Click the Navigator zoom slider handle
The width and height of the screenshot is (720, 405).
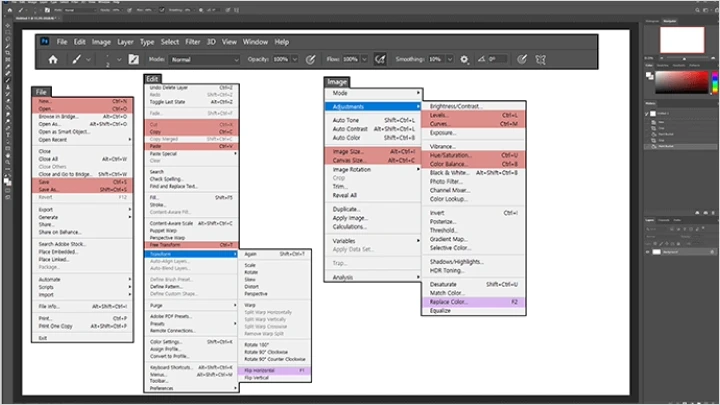[684, 58]
